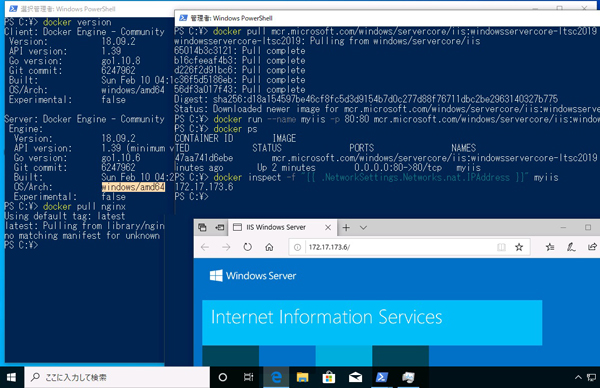Click highlighted windows/amd64 text in back PowerShell
This screenshot has height=388, width=600.
[133, 187]
